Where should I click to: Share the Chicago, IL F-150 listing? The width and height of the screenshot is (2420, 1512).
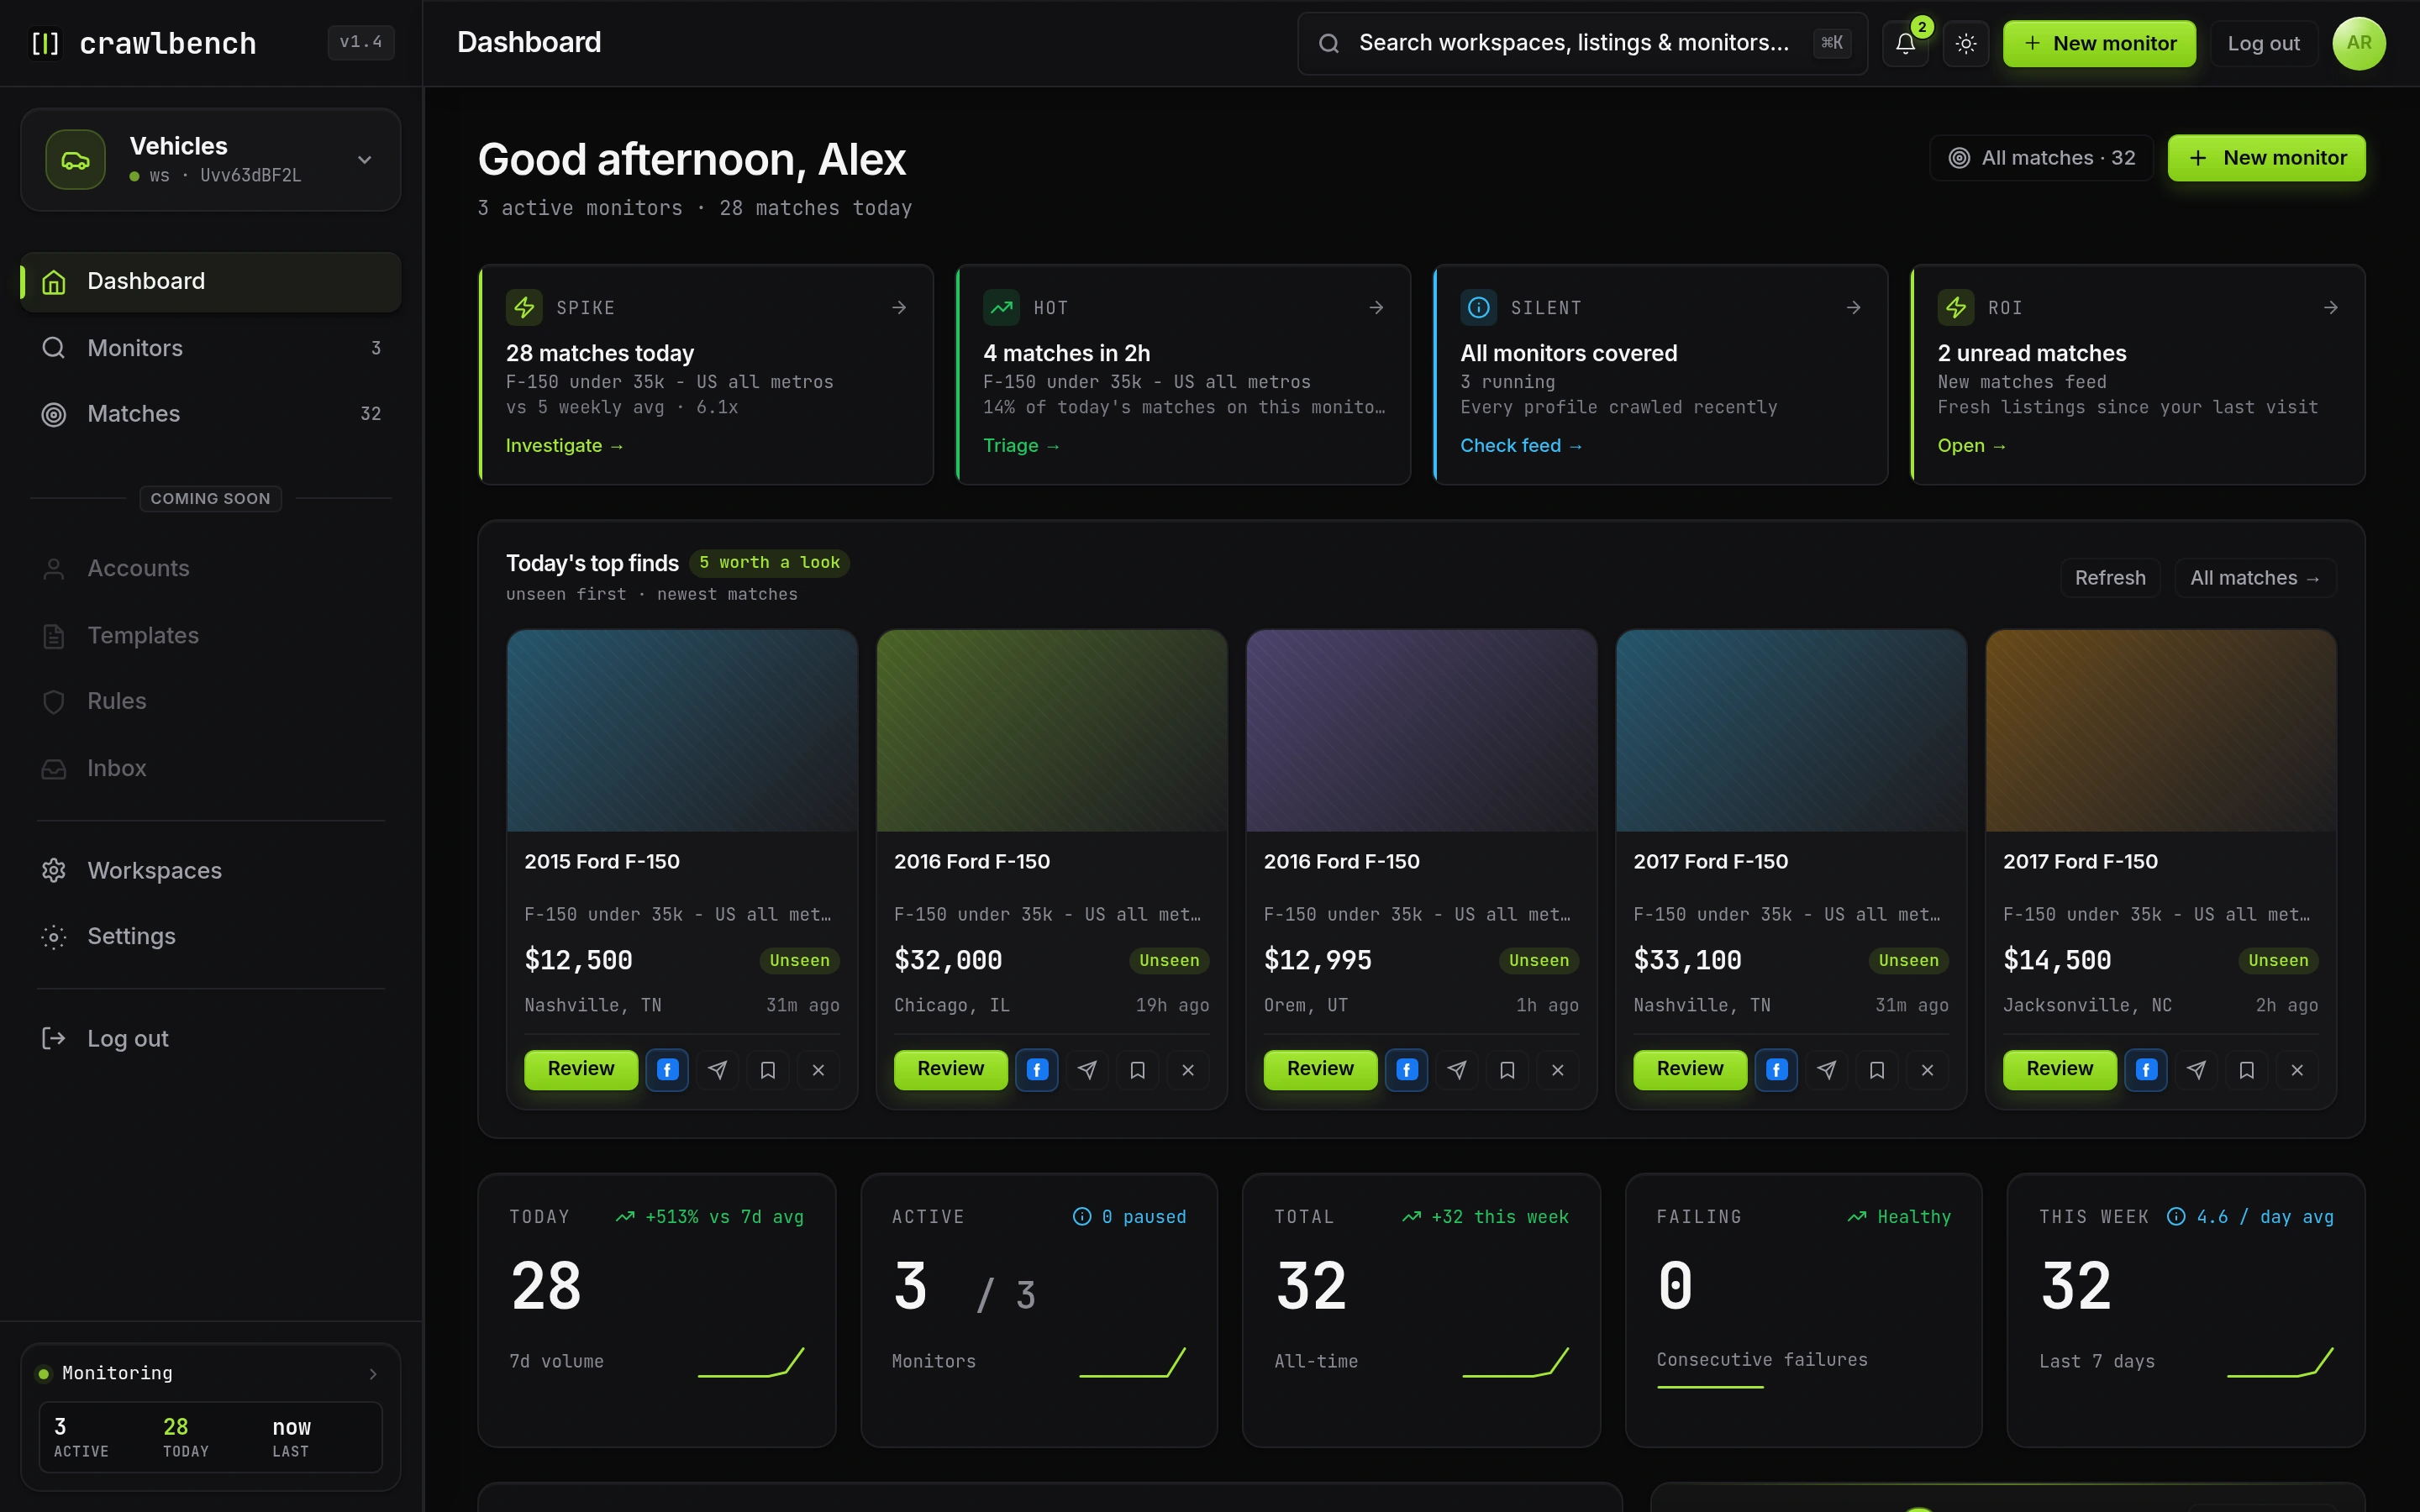pyautogui.click(x=1087, y=1070)
